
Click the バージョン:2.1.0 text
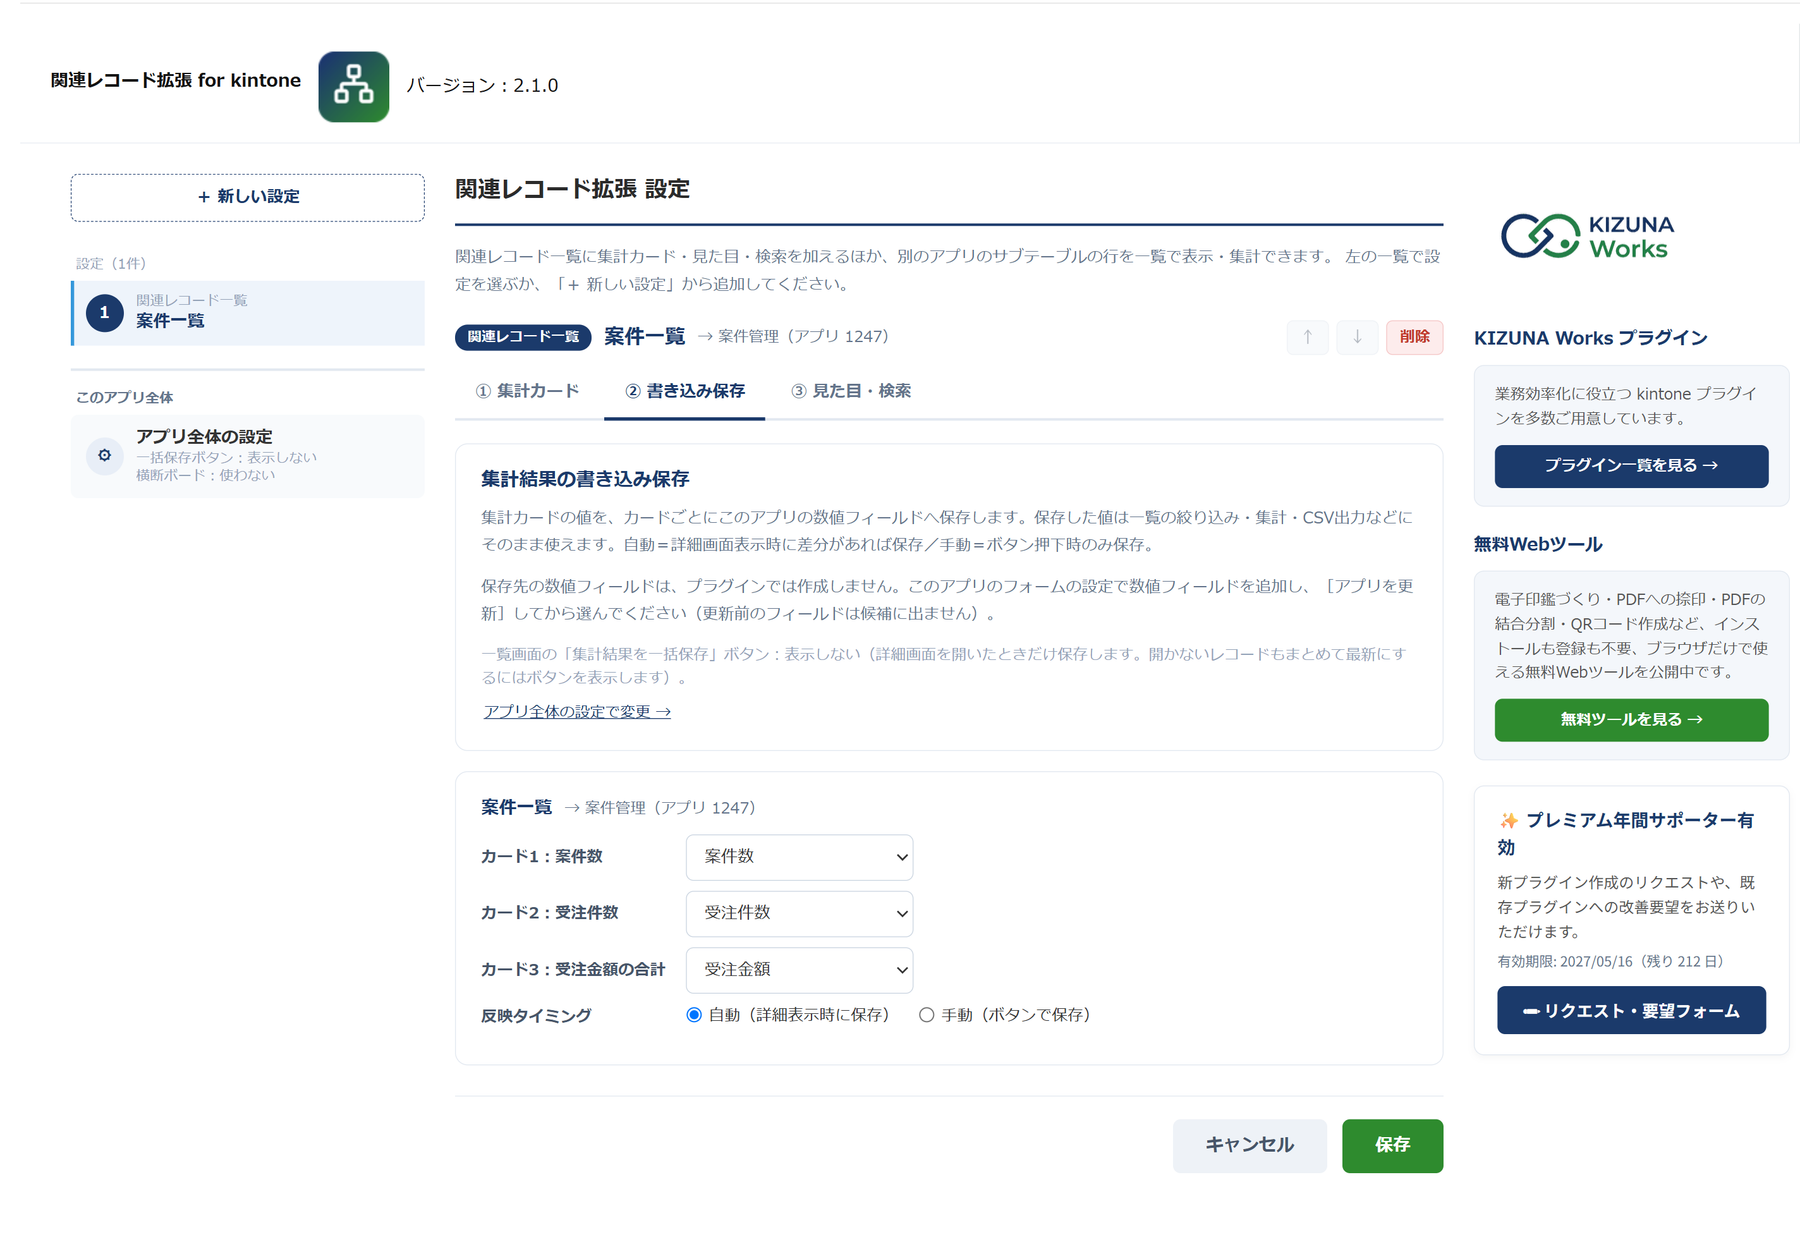482,86
